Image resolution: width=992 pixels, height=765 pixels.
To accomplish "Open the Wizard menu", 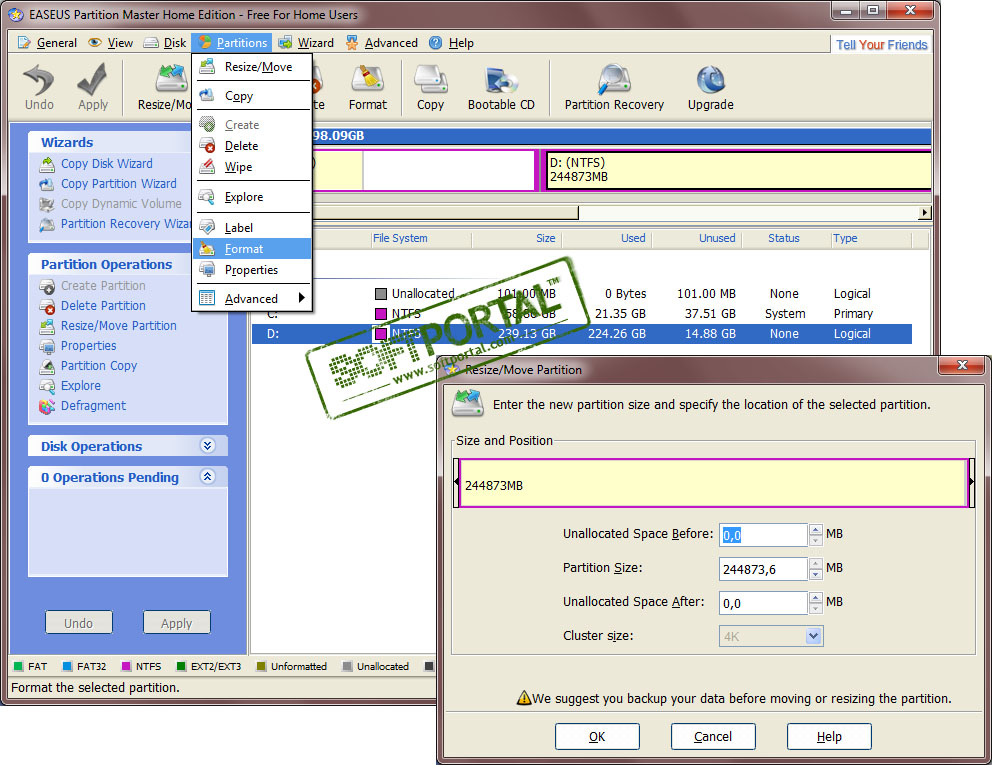I will 307,43.
